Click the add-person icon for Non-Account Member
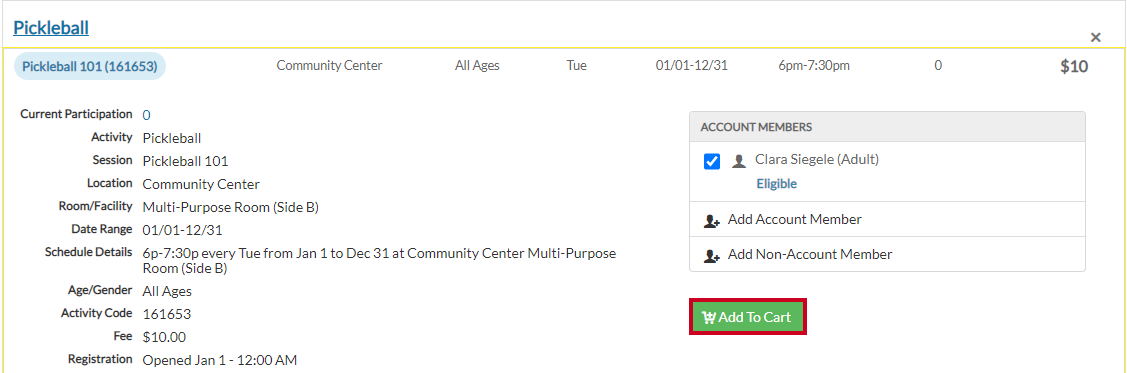 point(712,255)
